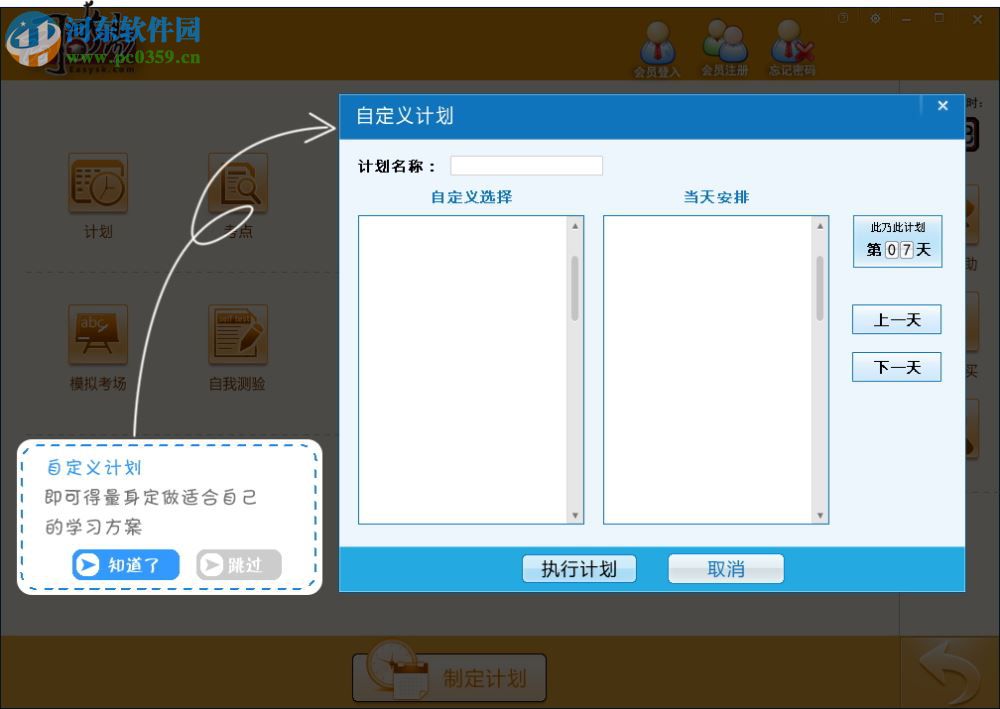Click the help question mark icon
This screenshot has height=709, width=1000.
843,17
